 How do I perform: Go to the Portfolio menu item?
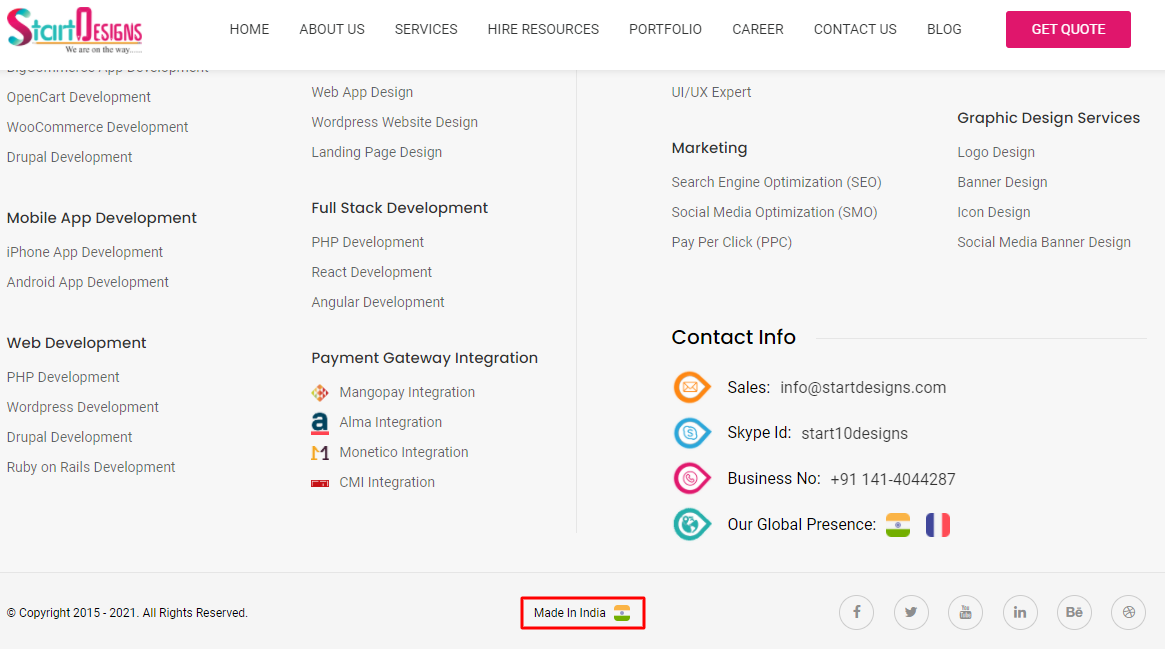click(x=665, y=29)
